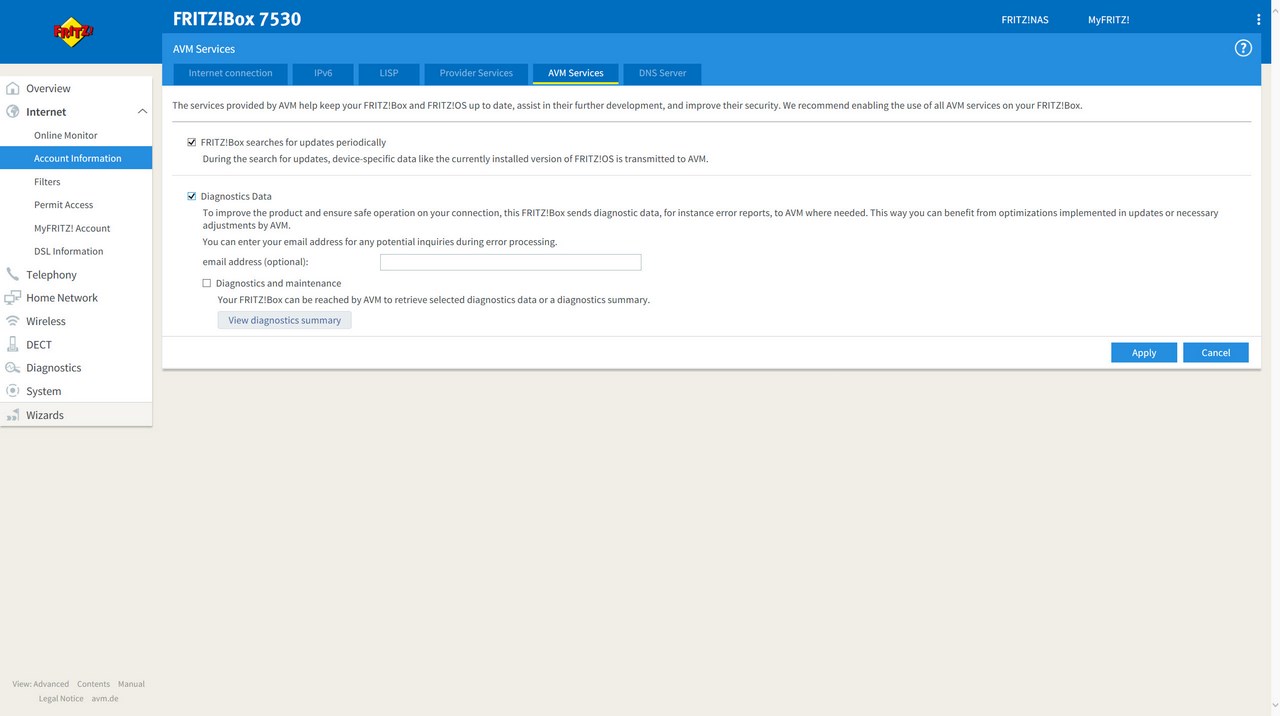Click View diagnostics summary button
This screenshot has height=716, width=1280.
285,320
